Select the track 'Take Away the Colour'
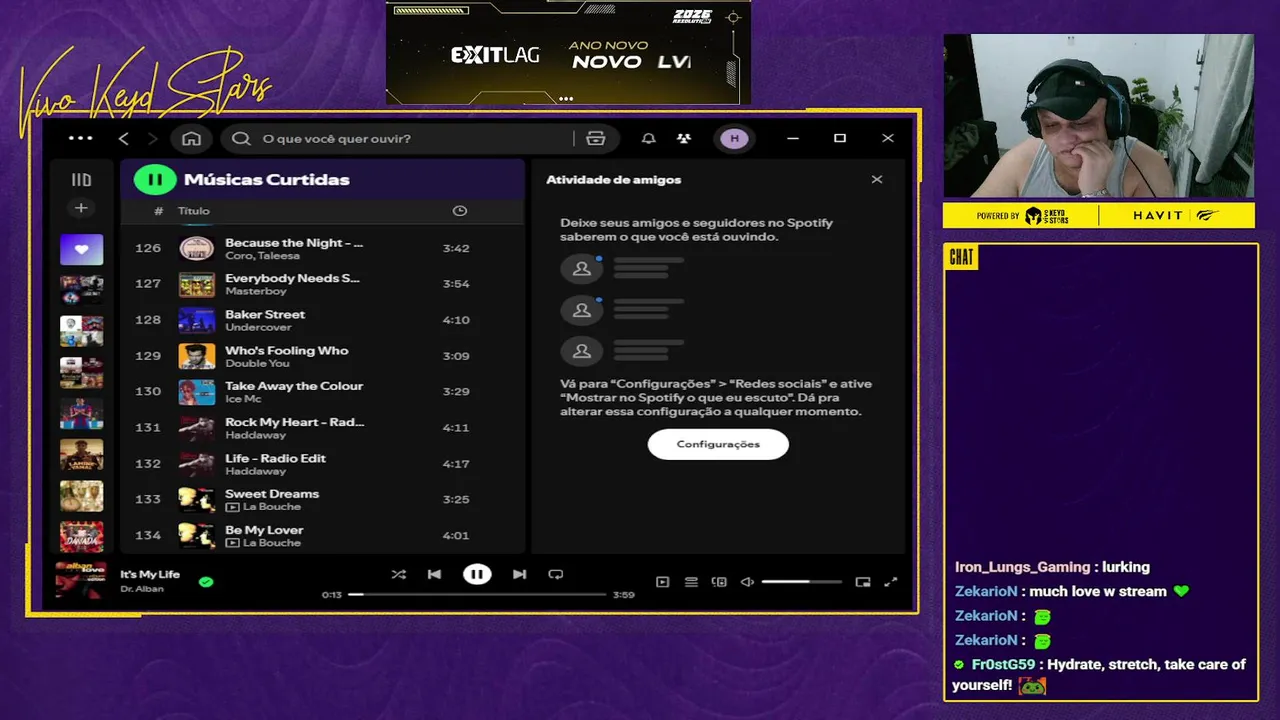 click(322, 392)
